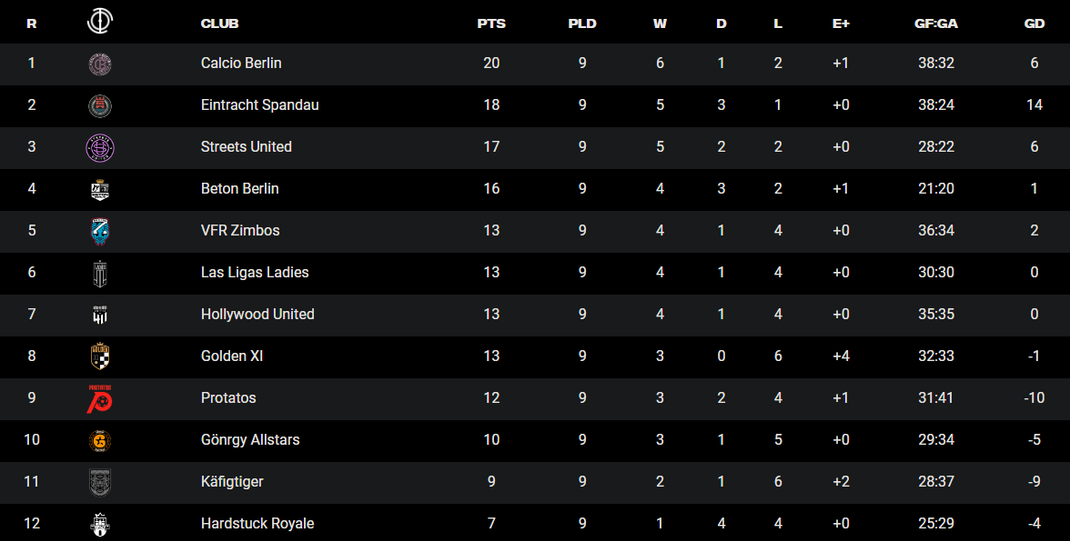Click the GF:GA column header
This screenshot has width=1070, height=541.
[x=936, y=23]
